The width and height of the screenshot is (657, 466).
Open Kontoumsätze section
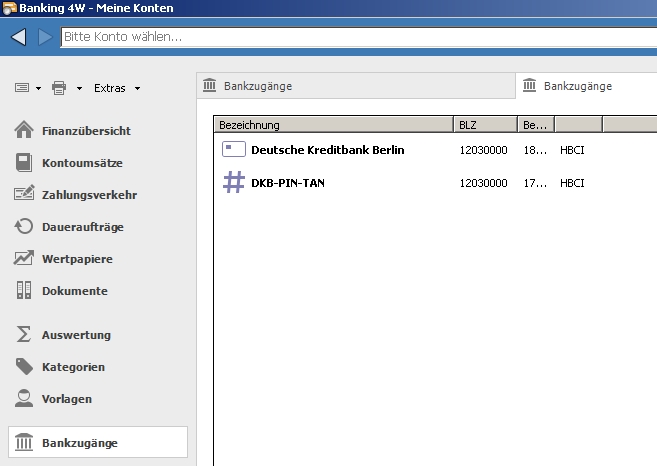tap(82, 163)
